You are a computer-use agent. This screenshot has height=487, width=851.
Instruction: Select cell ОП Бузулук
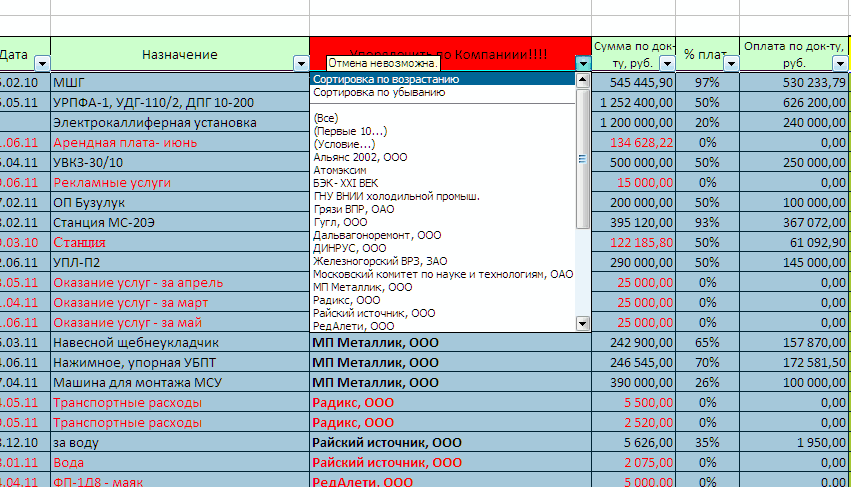(x=180, y=203)
